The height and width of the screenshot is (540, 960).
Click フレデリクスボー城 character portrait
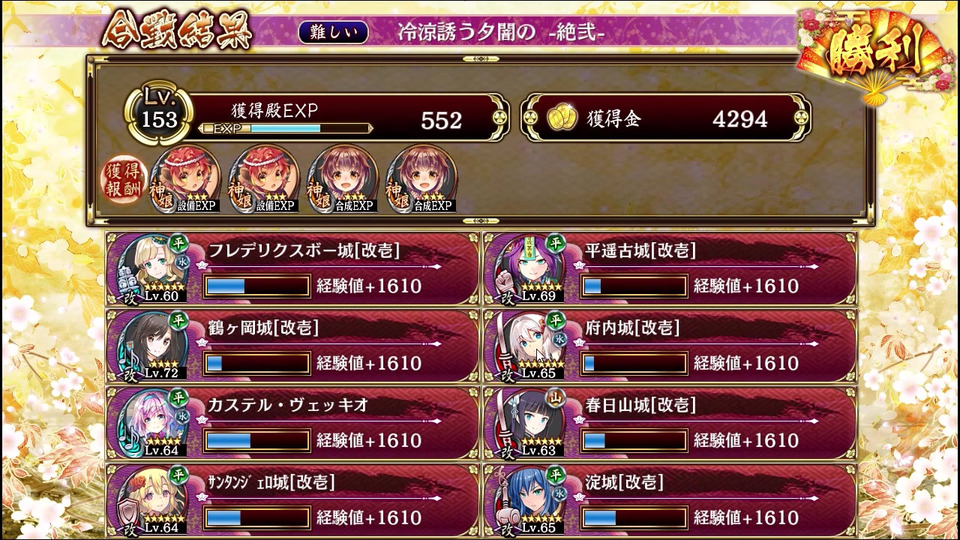152,269
